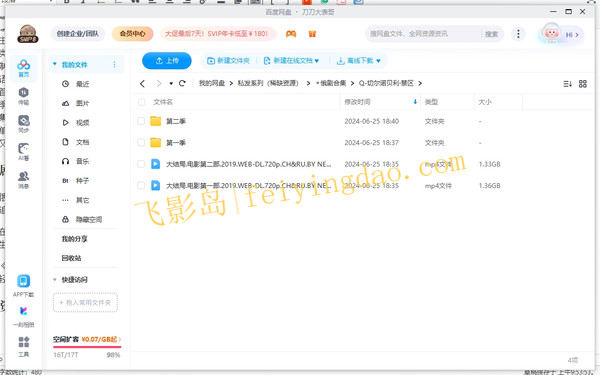Collapse the 快捷访问 section arrow
This screenshot has width=600, height=375.
[55, 280]
